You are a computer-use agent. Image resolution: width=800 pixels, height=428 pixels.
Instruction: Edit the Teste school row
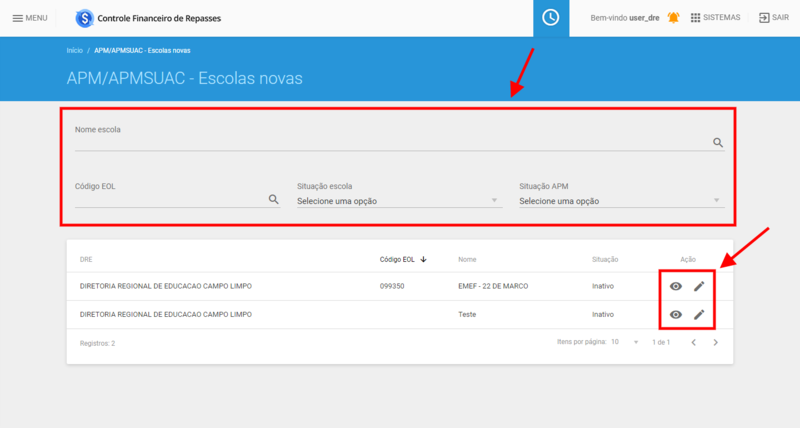[699, 315]
